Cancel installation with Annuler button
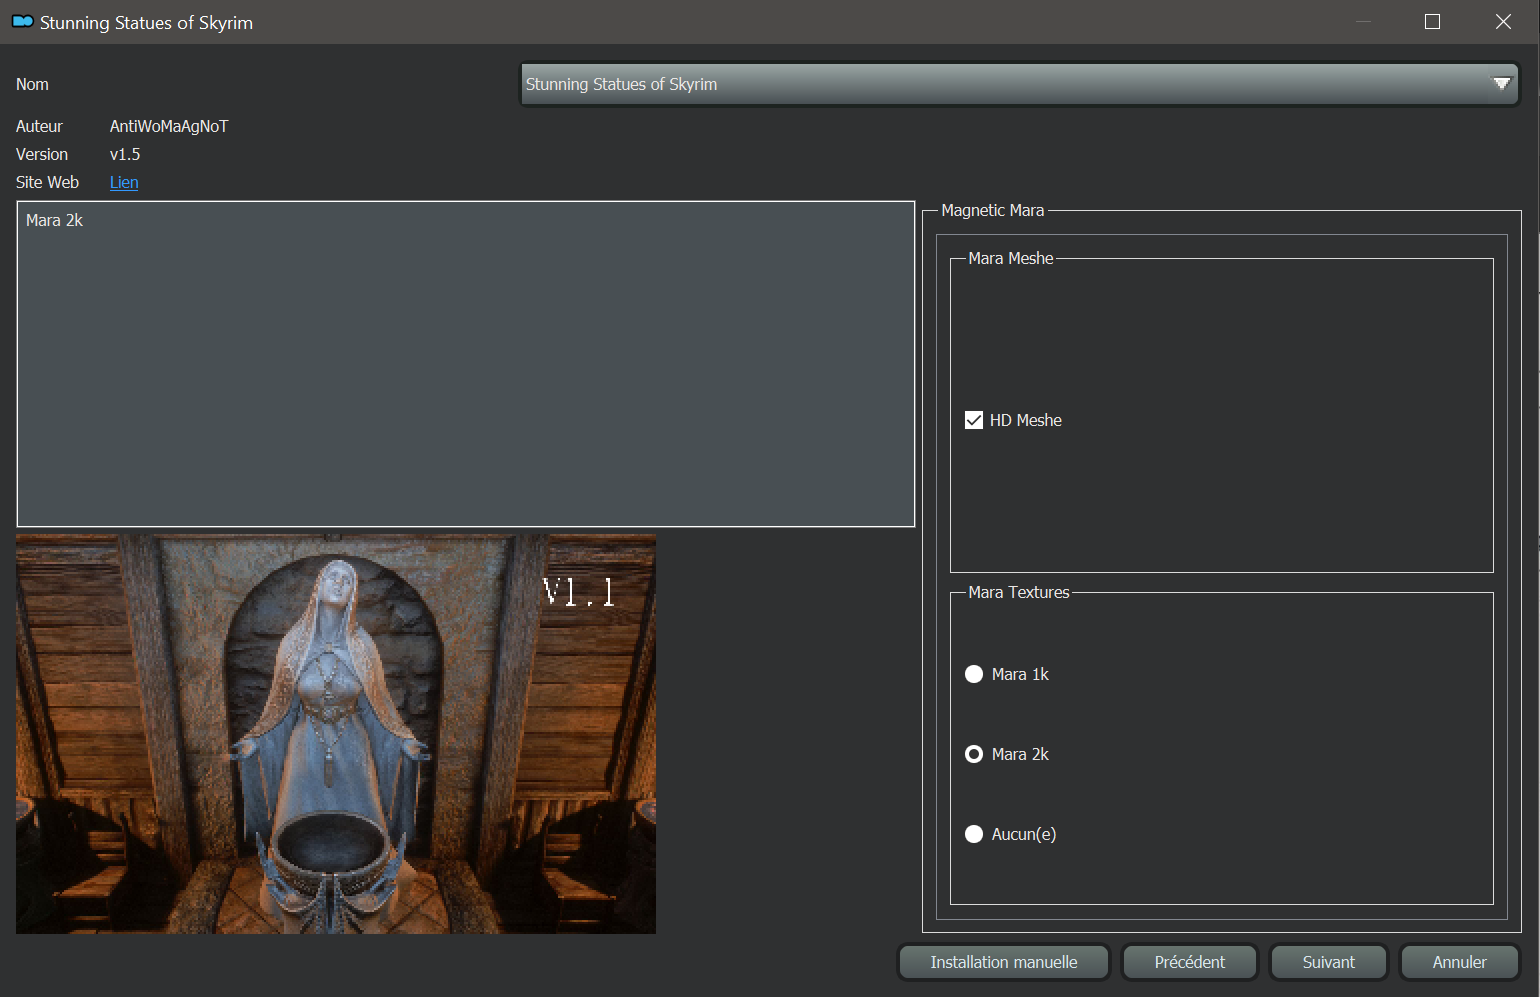The image size is (1540, 997). (1459, 962)
